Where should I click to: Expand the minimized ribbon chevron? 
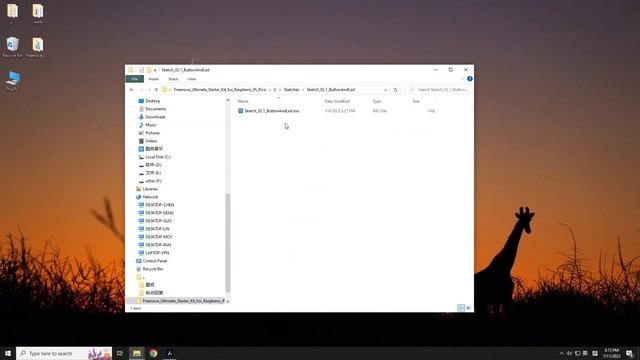[x=463, y=79]
